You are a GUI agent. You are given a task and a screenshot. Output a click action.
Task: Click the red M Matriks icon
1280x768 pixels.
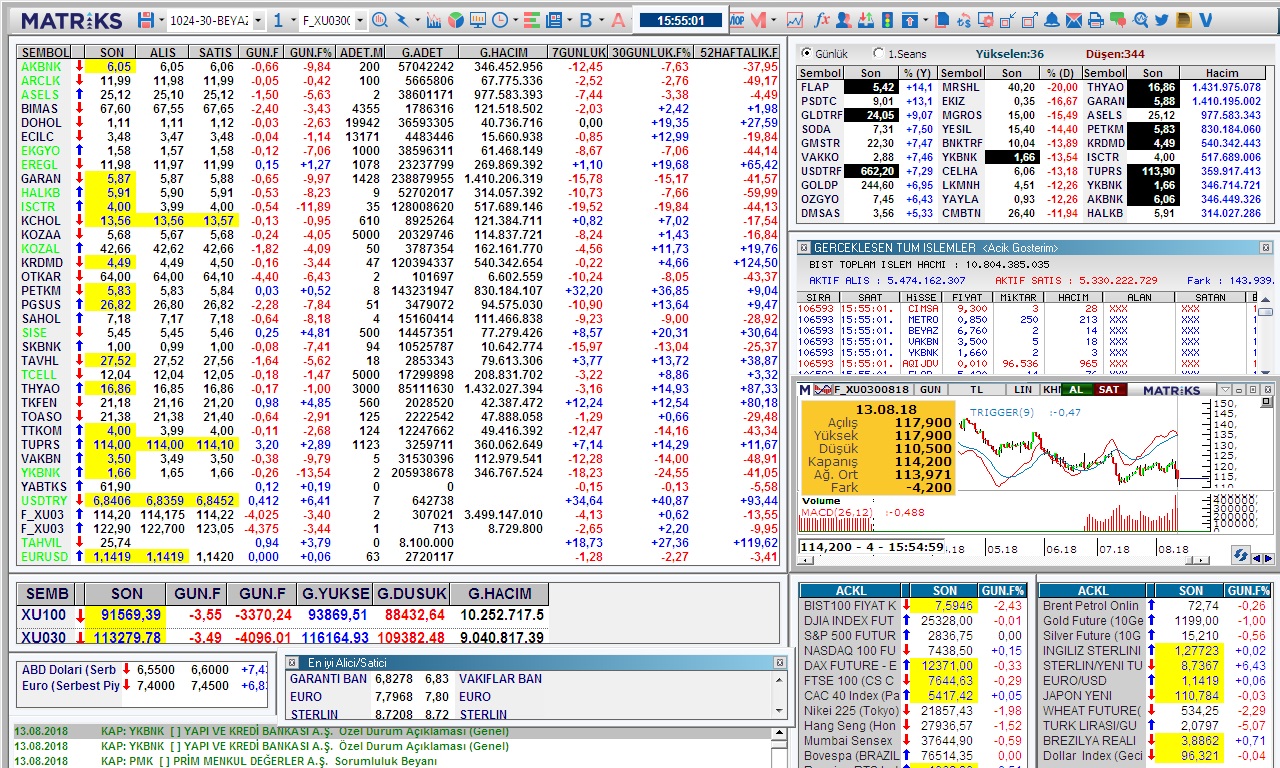(758, 20)
